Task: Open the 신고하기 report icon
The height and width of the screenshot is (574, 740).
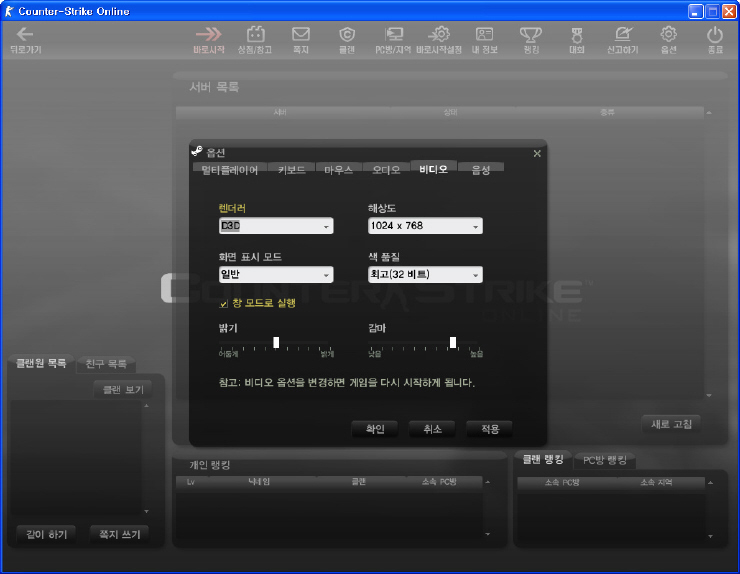Action: [623, 34]
